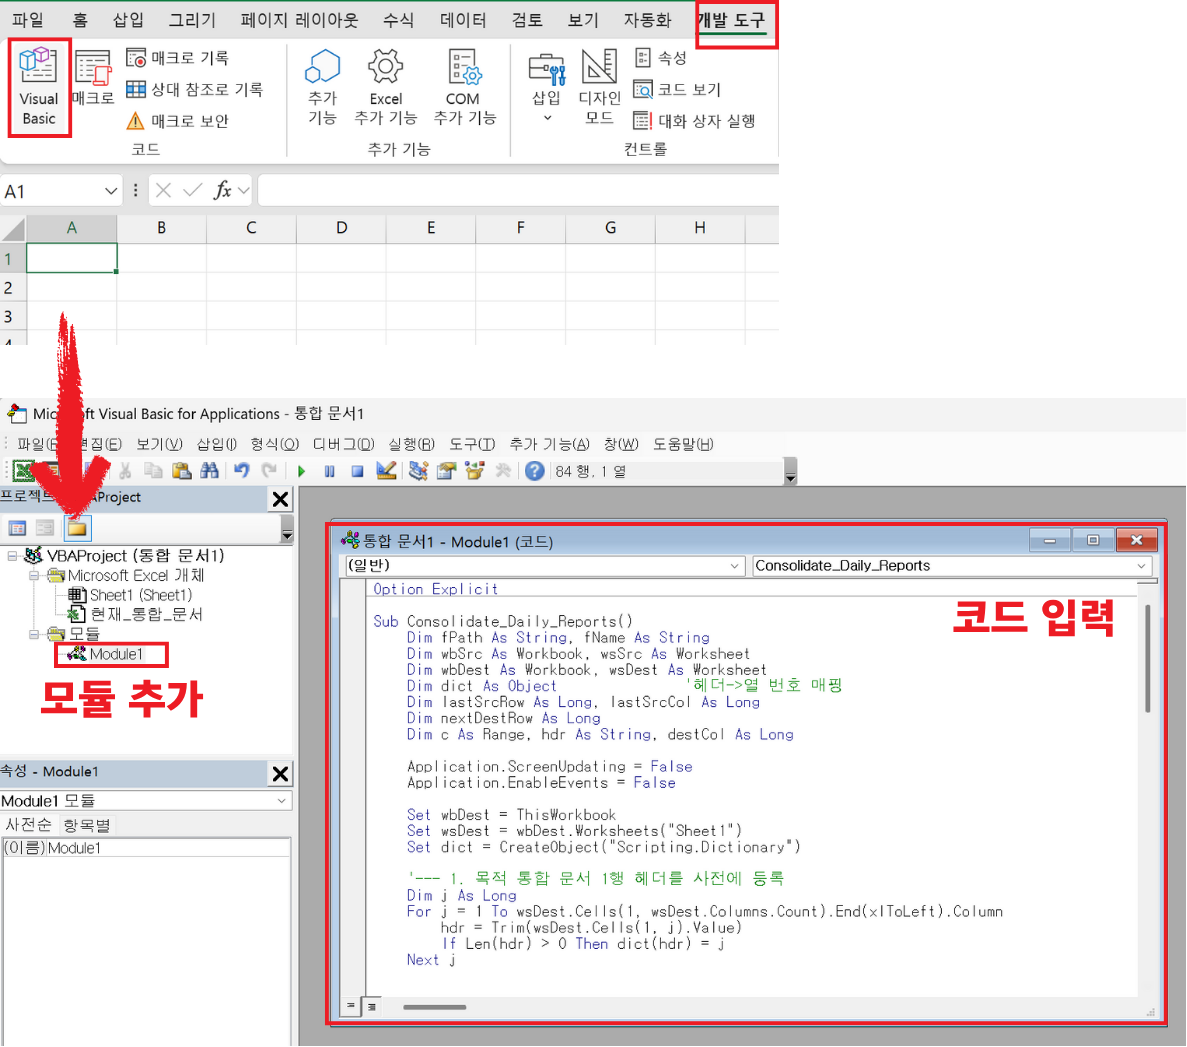Open COM 추가 기능 dialog
Screen dimensions: 1187x1047
[x=463, y=87]
